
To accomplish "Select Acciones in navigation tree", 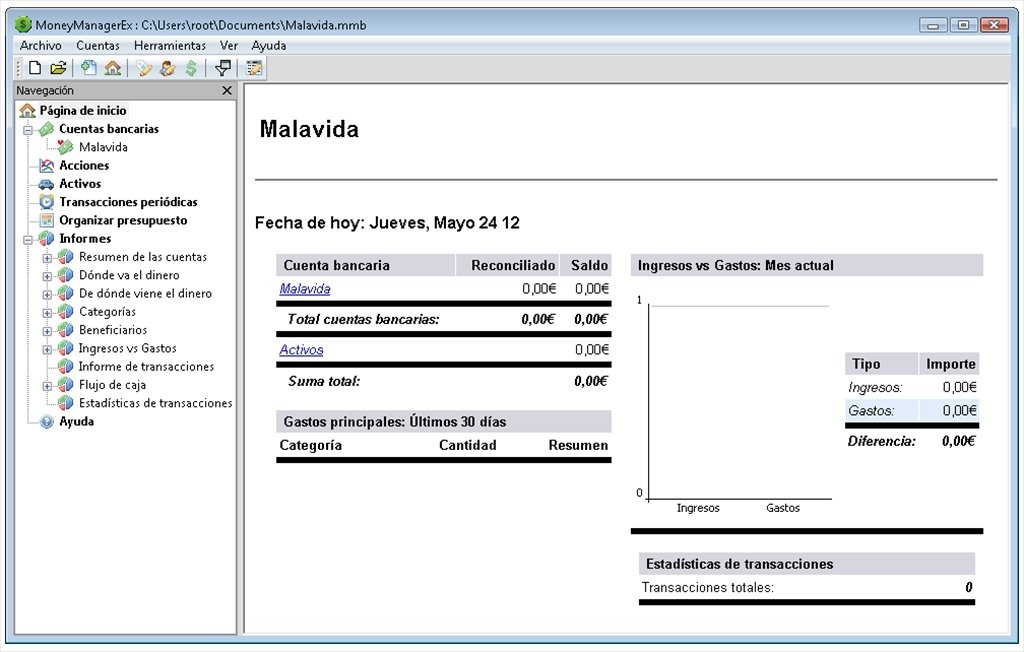I will [x=84, y=165].
